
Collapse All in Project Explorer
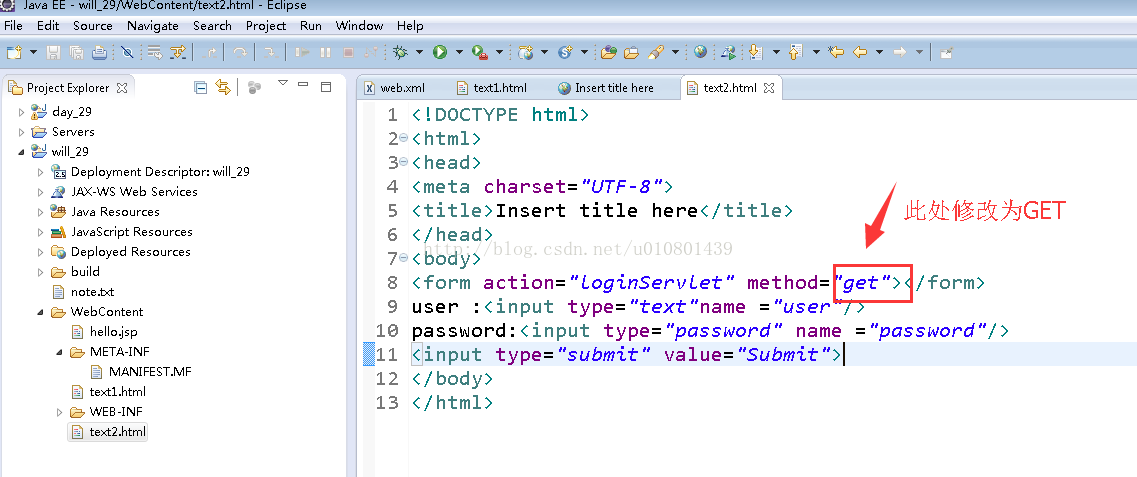201,88
